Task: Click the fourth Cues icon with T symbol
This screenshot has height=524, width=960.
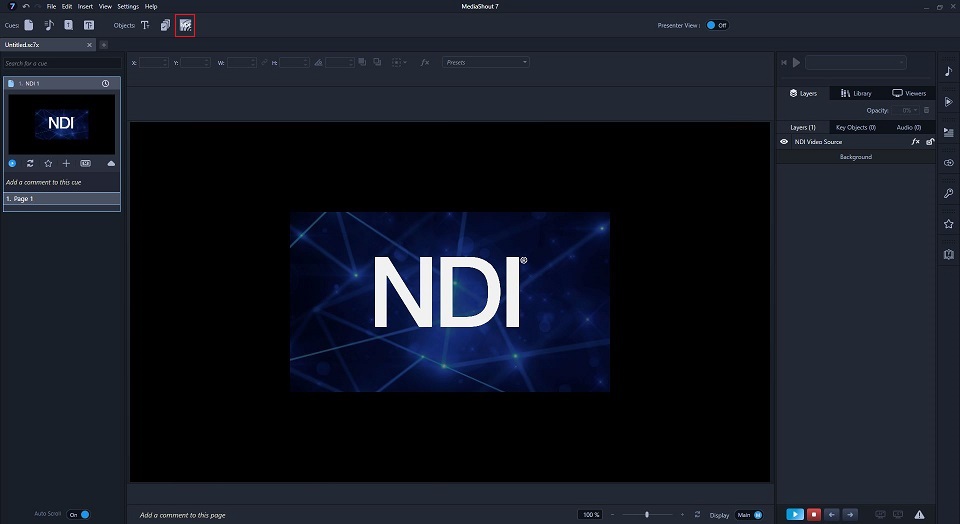Action: (x=89, y=25)
